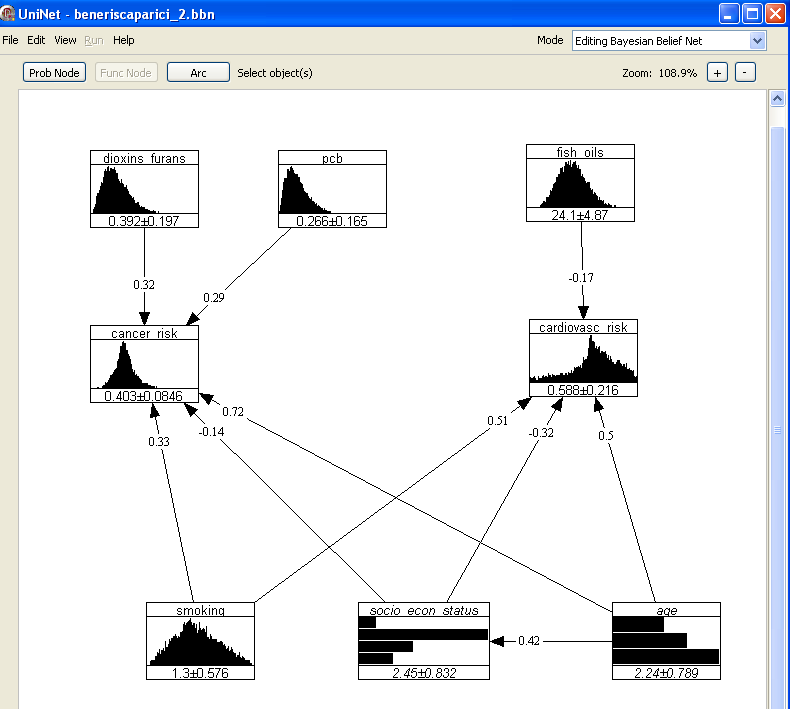
Task: Open the View menu
Action: coord(65,40)
